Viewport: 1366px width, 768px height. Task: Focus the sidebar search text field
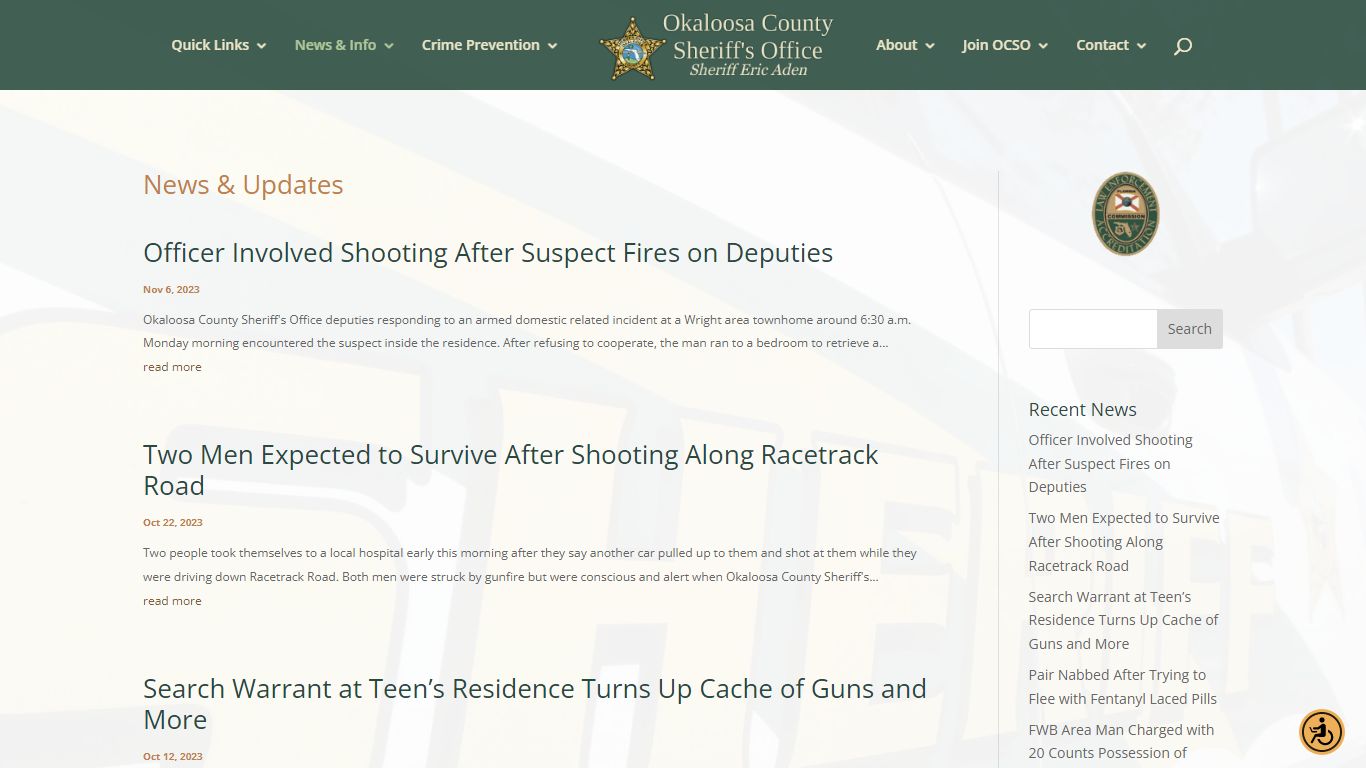[x=1093, y=329]
